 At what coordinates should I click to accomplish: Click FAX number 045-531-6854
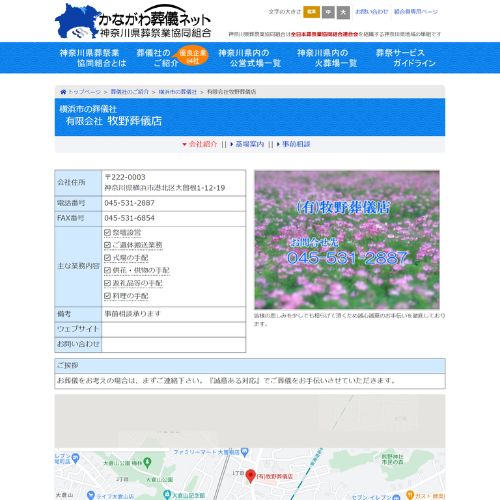pos(129,218)
